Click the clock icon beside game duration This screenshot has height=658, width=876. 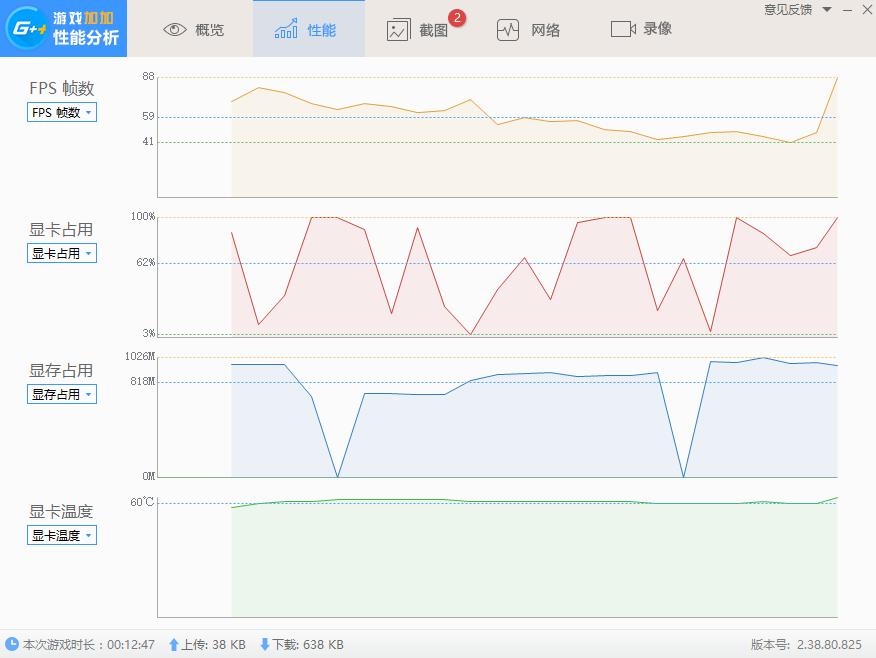[12, 645]
